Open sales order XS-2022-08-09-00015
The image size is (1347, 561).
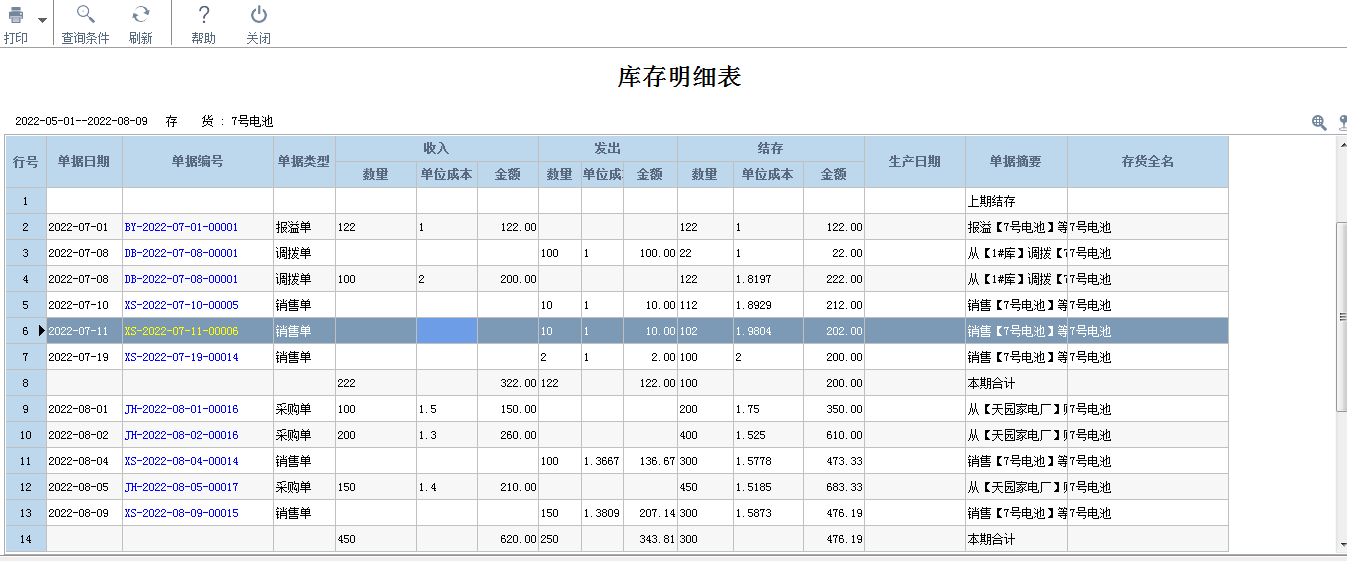pos(181,514)
